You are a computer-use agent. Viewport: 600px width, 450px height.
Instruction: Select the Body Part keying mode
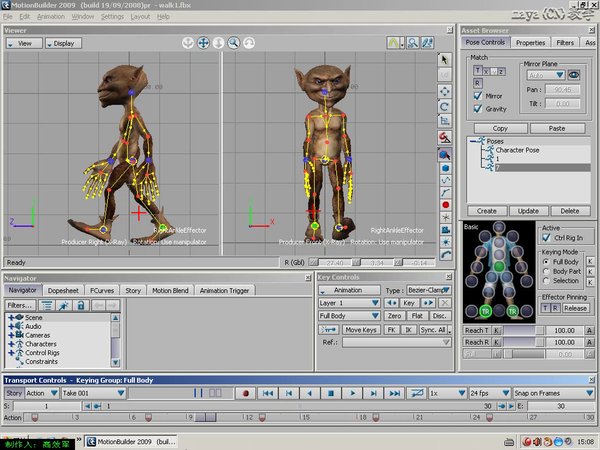coord(546,271)
